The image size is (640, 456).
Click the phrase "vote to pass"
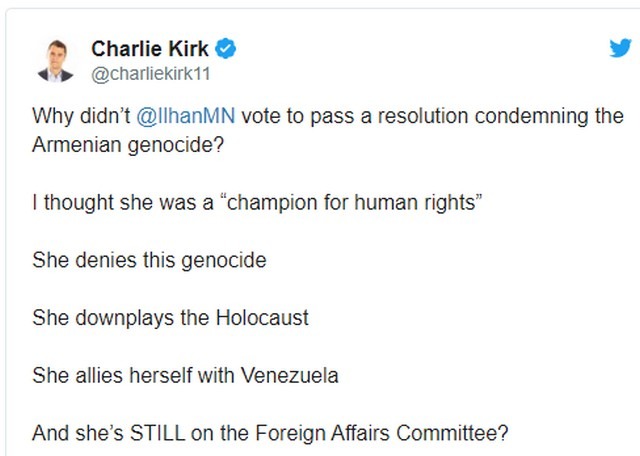[298, 116]
